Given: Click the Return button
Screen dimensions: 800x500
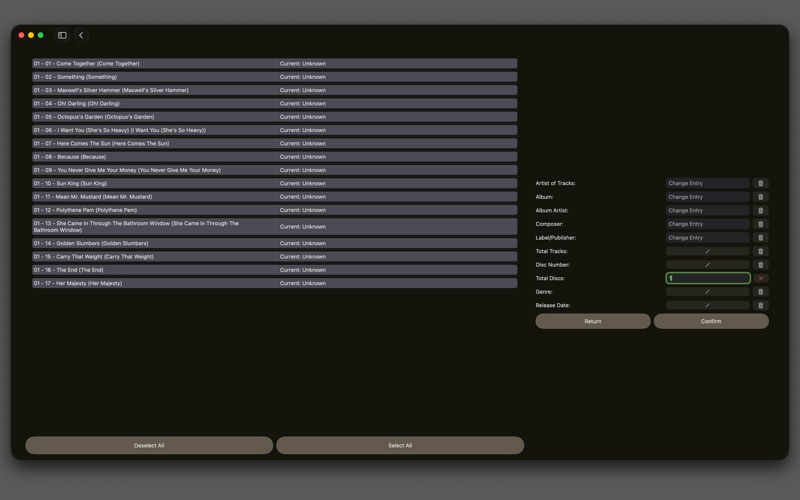Looking at the screenshot, I should (593, 321).
